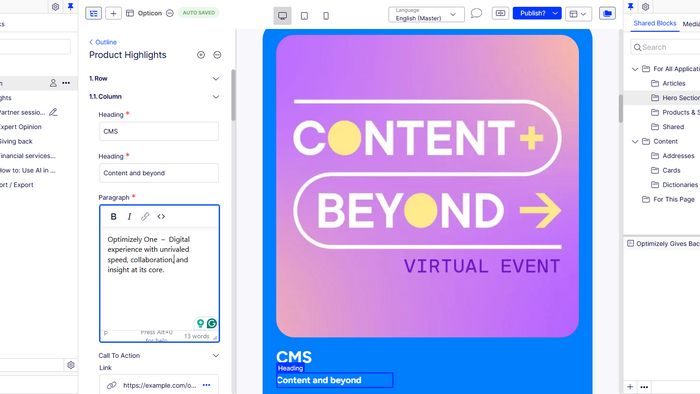Open the three-dot menu at assets panel bottom

click(x=644, y=387)
